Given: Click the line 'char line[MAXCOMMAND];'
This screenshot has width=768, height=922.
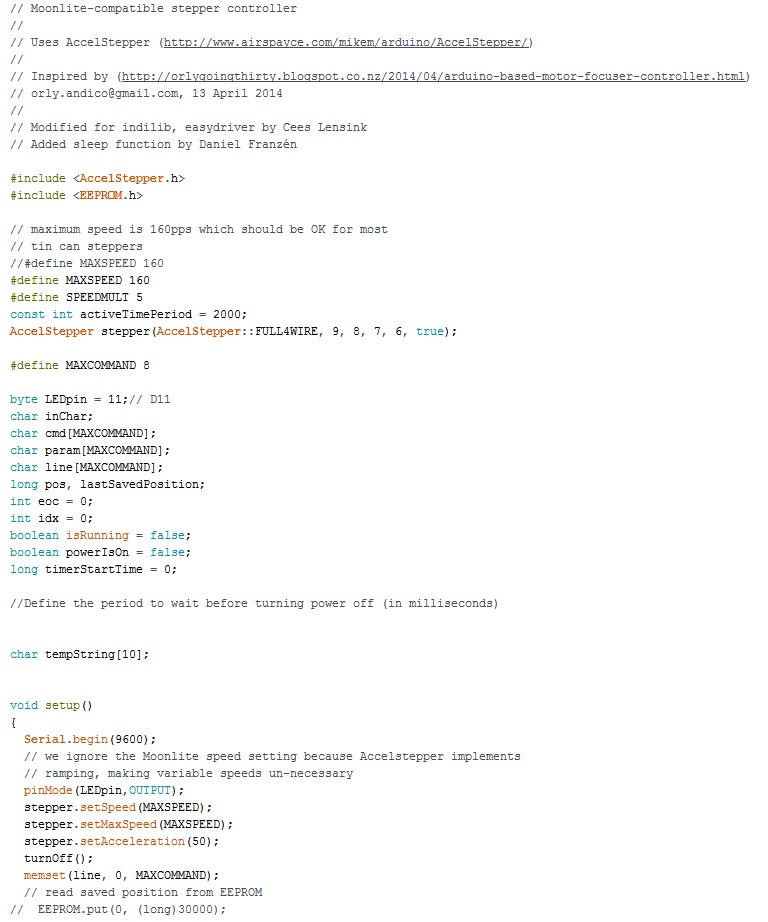Looking at the screenshot, I should coord(87,469).
